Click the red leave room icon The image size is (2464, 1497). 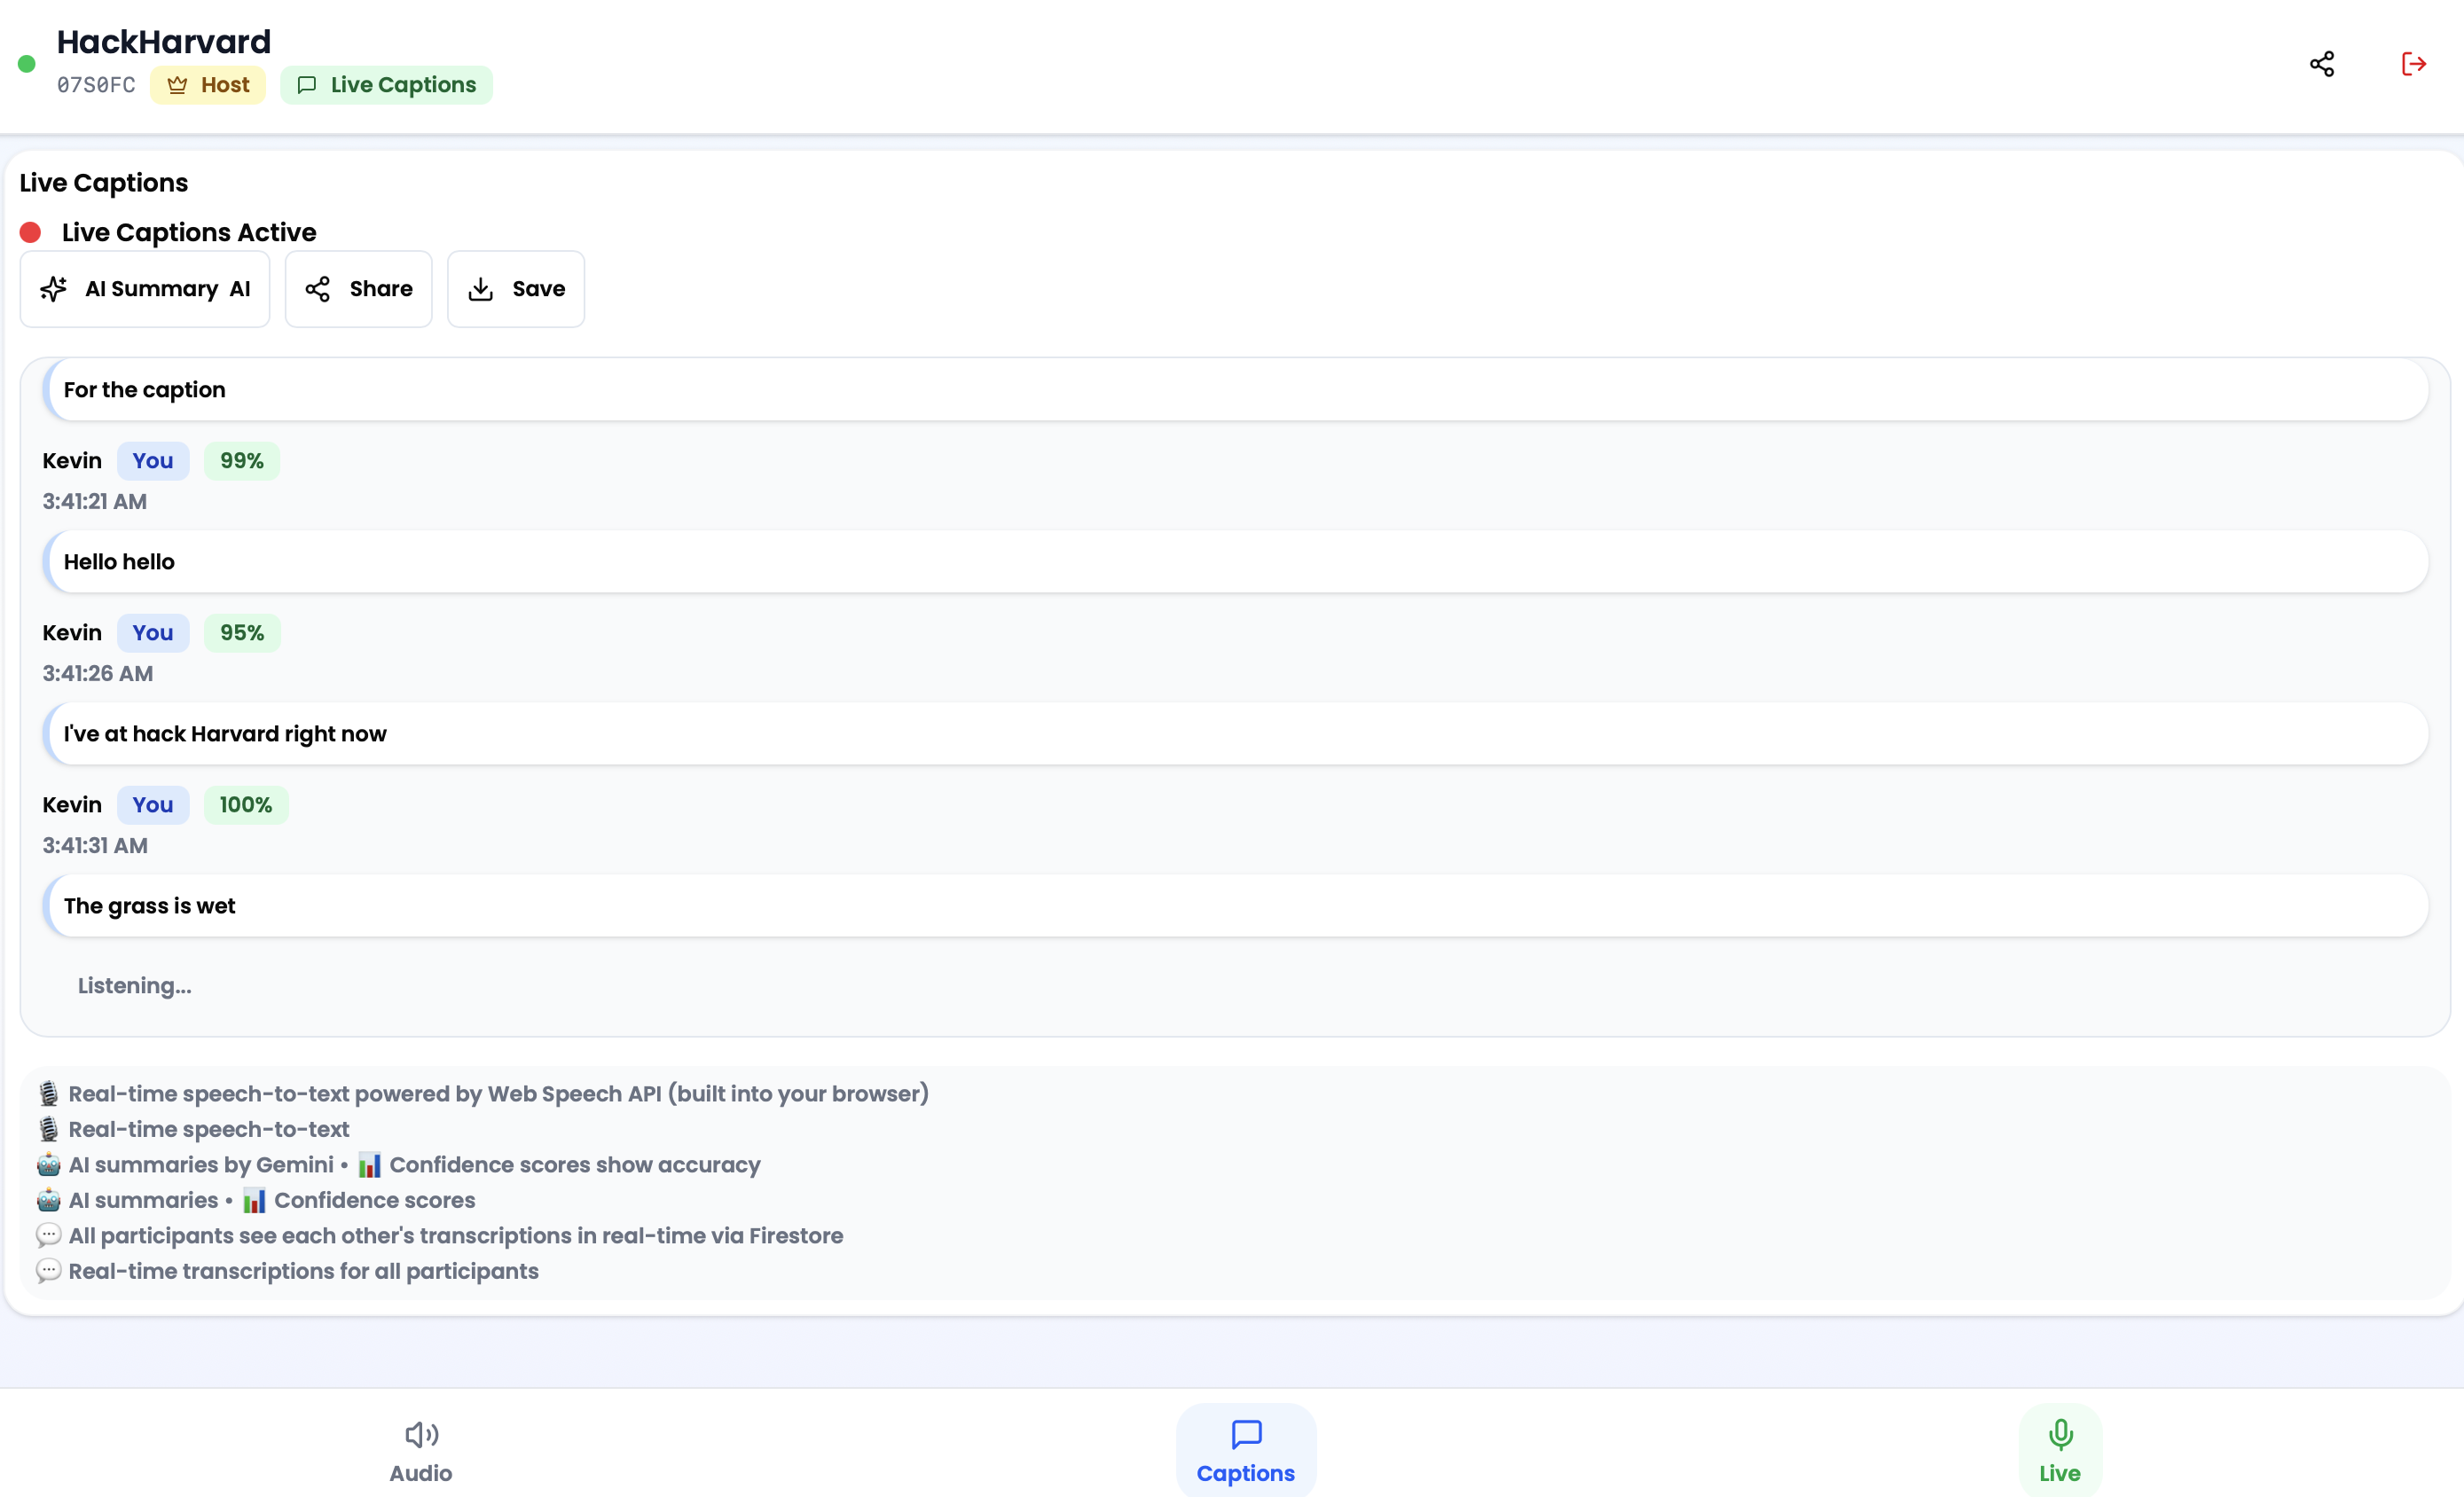[2413, 64]
